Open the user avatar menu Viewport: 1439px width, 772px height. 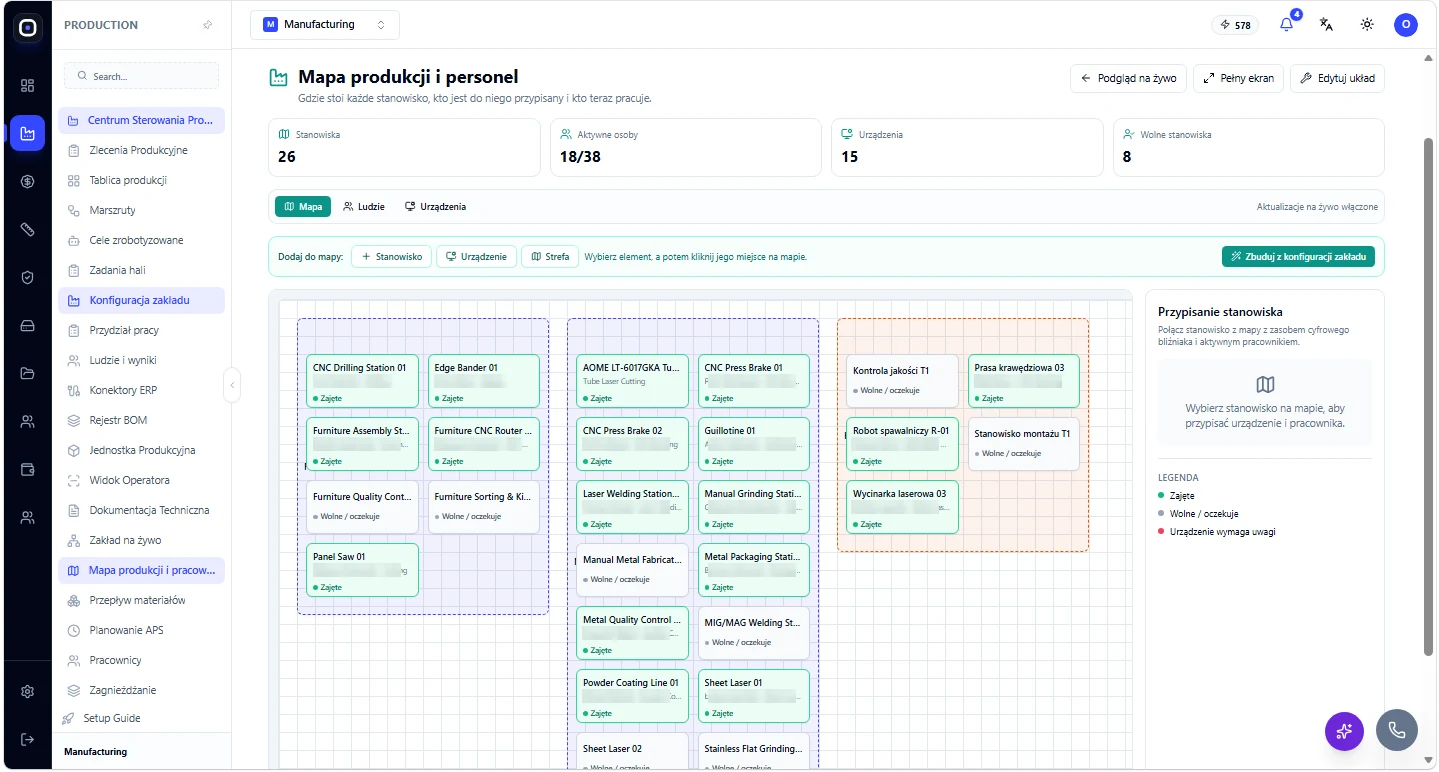tap(1406, 25)
